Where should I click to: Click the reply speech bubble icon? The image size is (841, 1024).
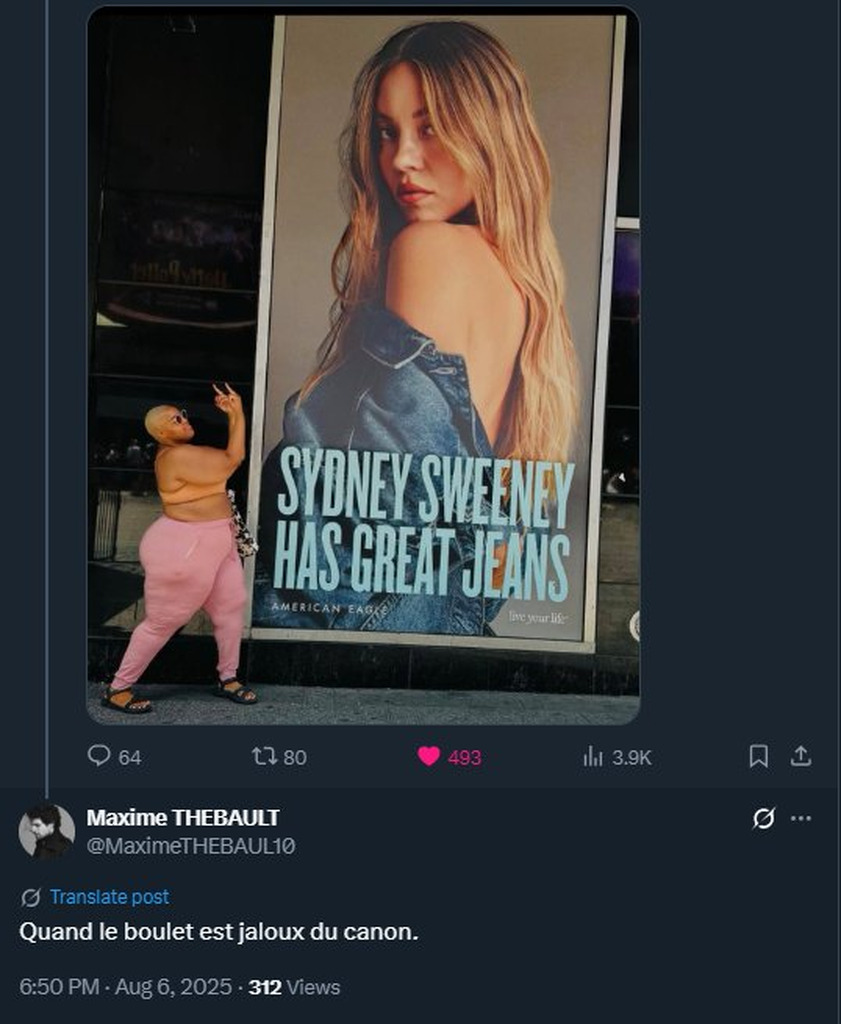tap(98, 756)
